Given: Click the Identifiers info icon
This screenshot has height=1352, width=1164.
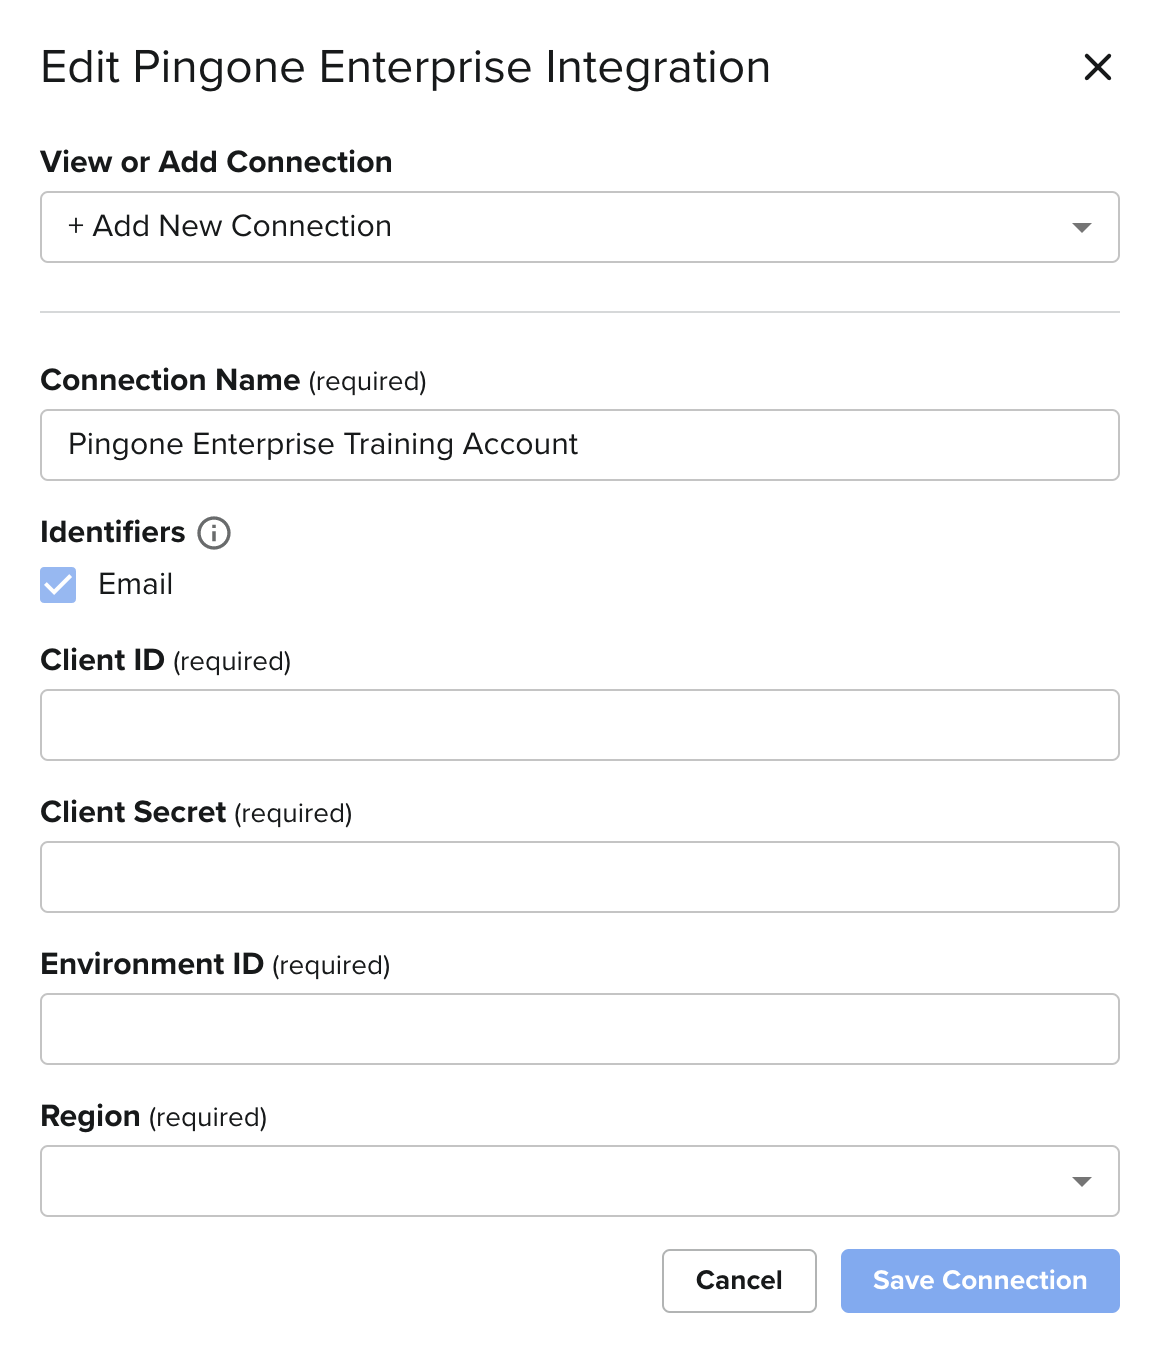Looking at the screenshot, I should click(214, 533).
